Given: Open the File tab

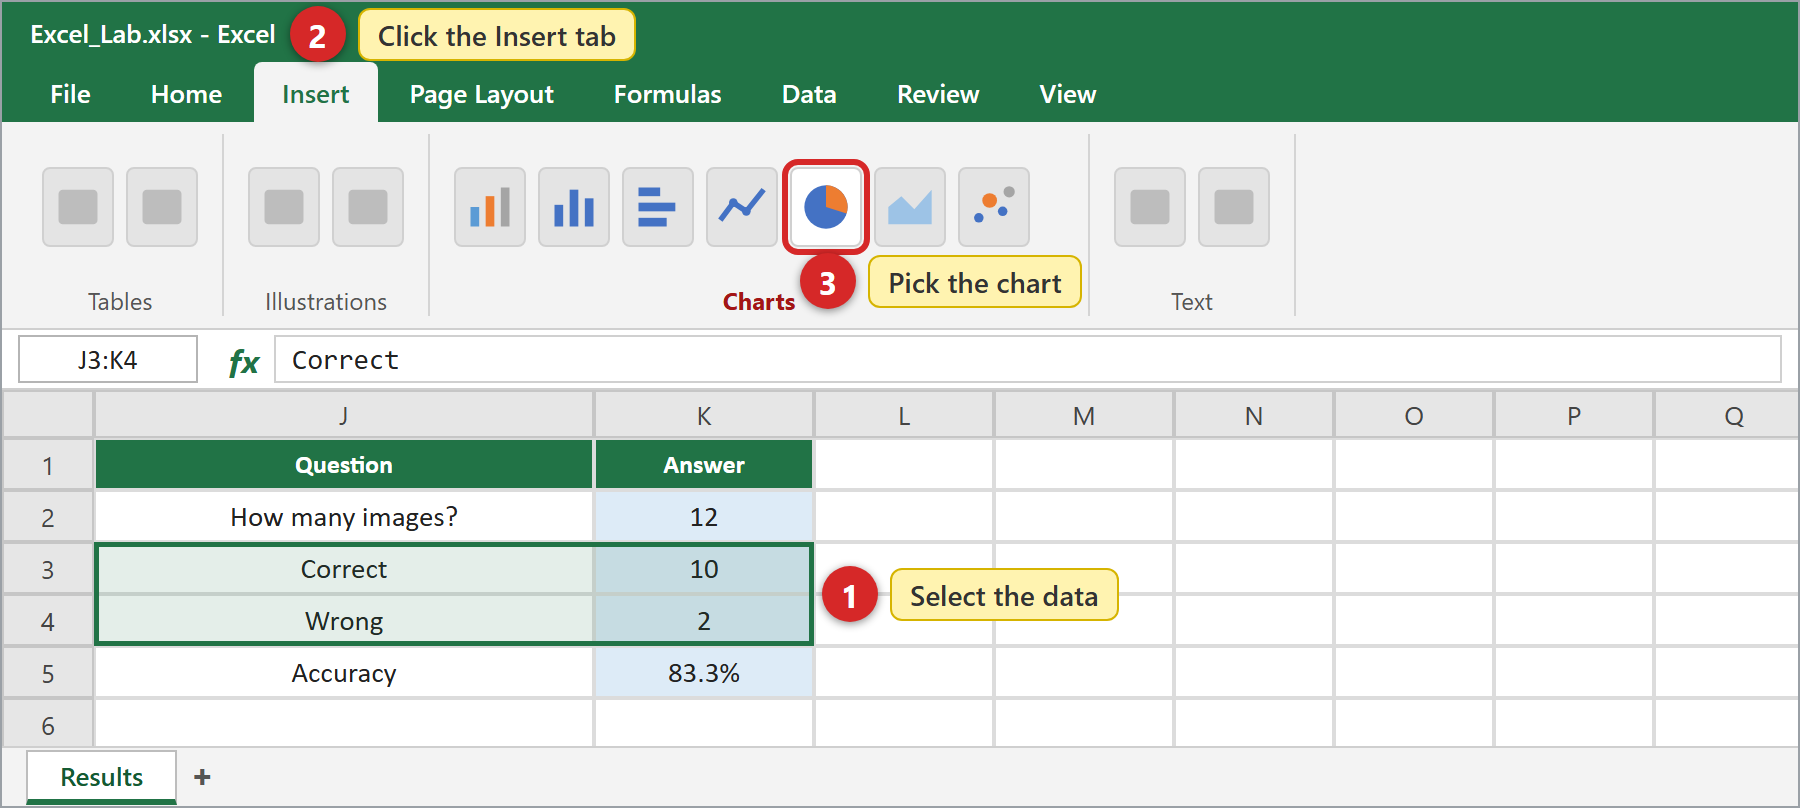Looking at the screenshot, I should pyautogui.click(x=70, y=94).
